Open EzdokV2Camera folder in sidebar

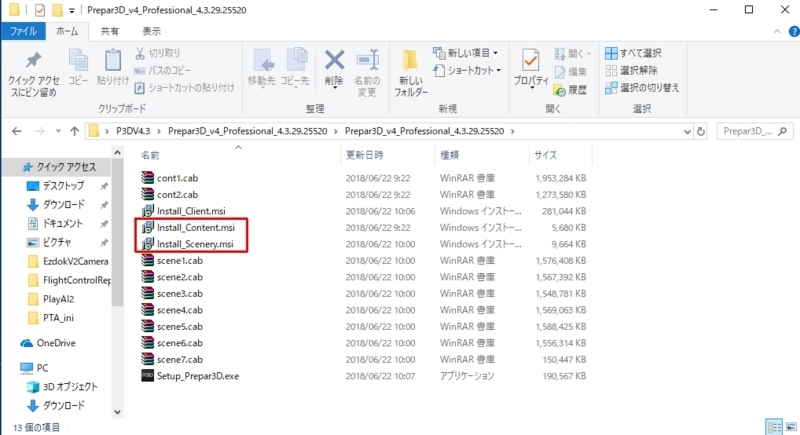tap(68, 261)
